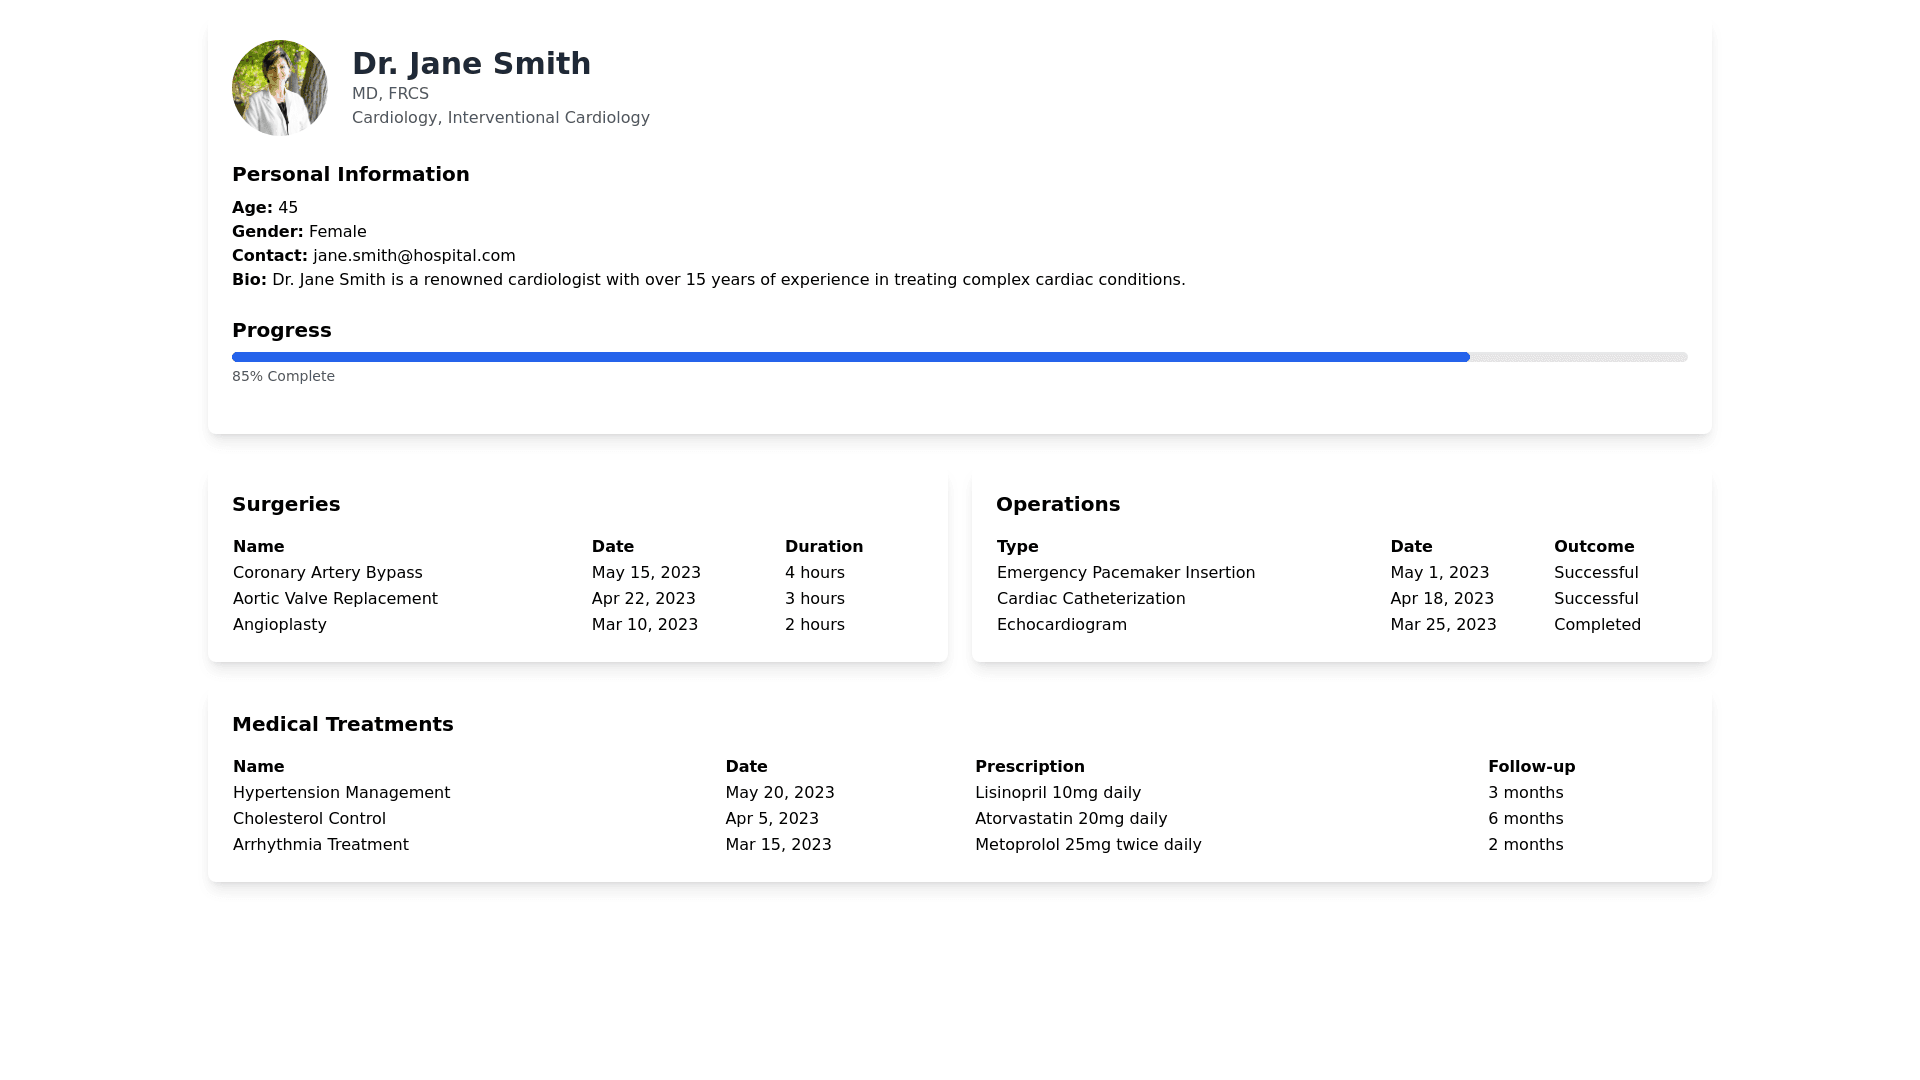Click the Angioplasty surgery name
This screenshot has width=1920, height=1080.
pyautogui.click(x=280, y=625)
